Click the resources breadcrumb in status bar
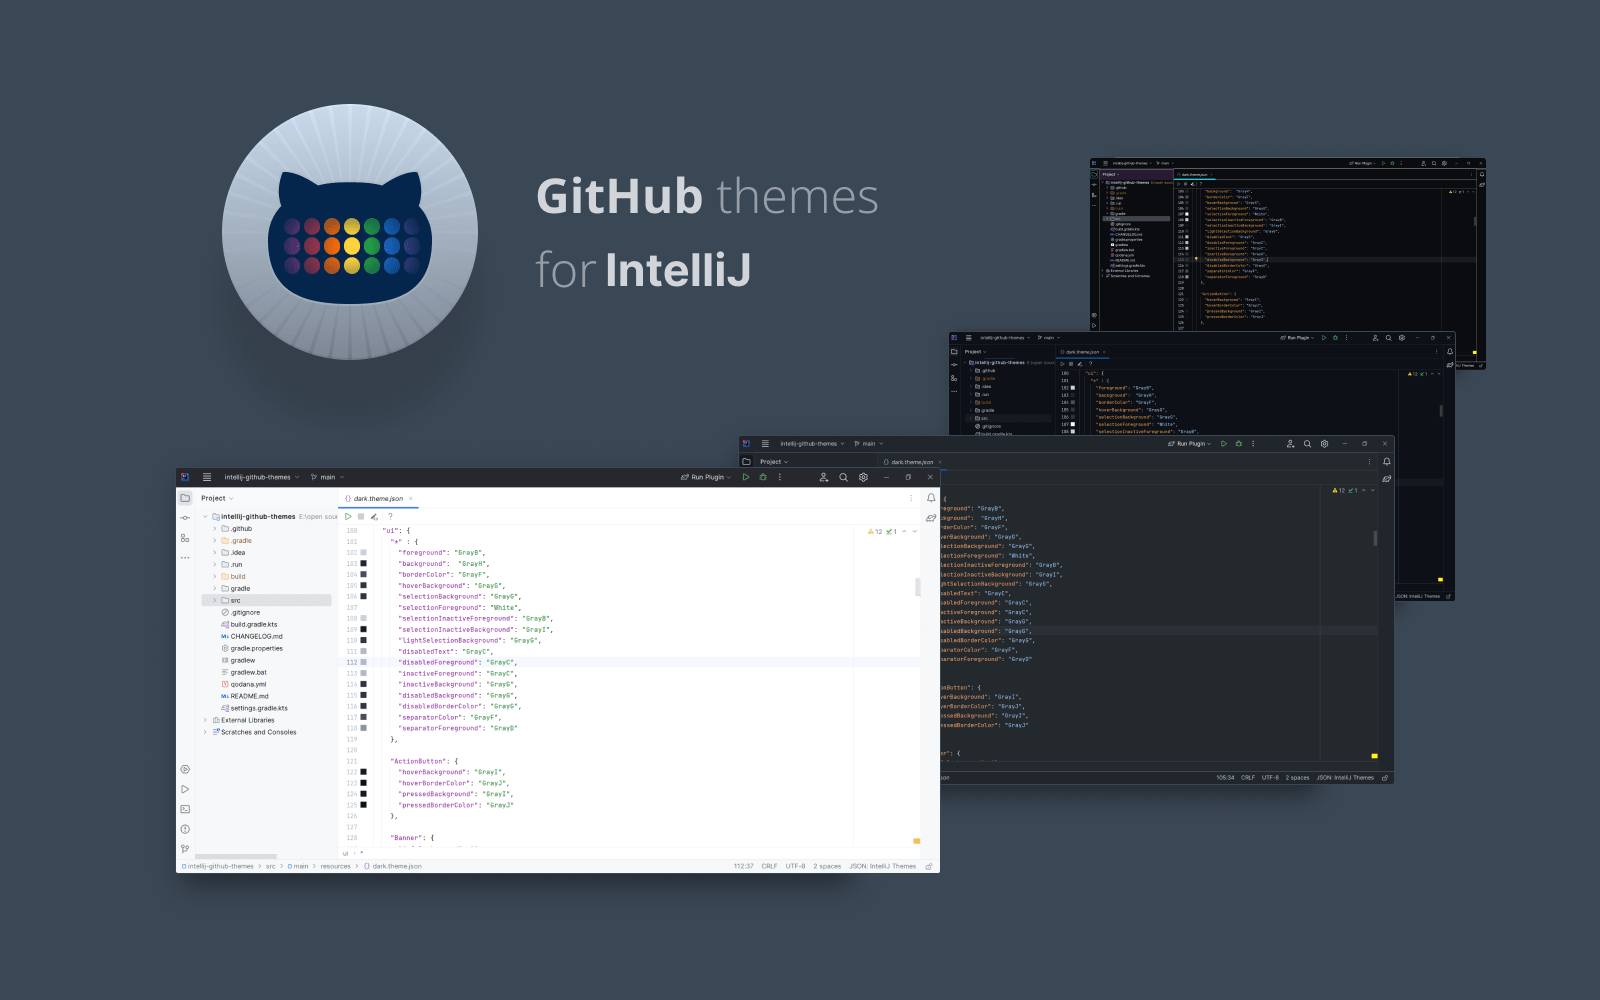 (335, 866)
